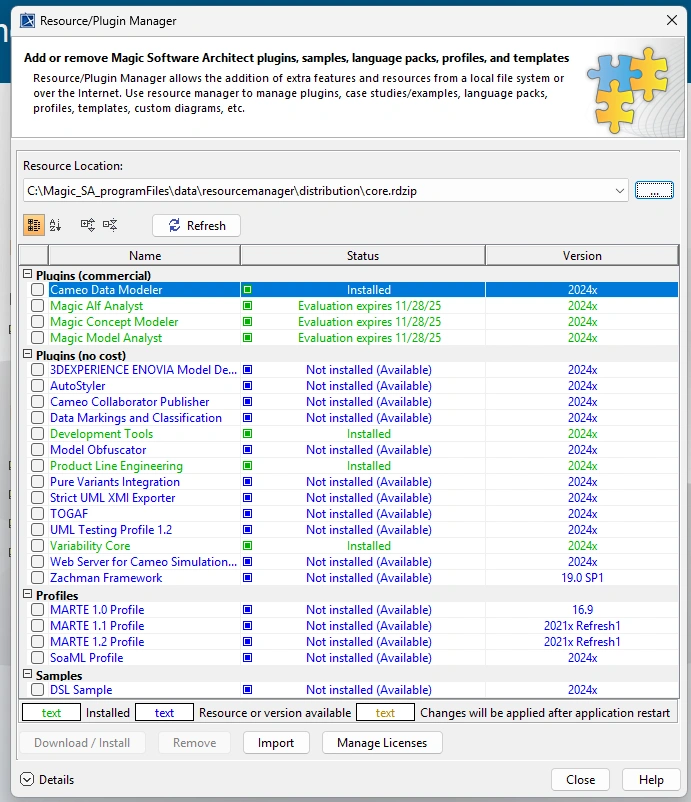
Task: Click the green status icon for Product Line Engineering
Action: click(248, 465)
